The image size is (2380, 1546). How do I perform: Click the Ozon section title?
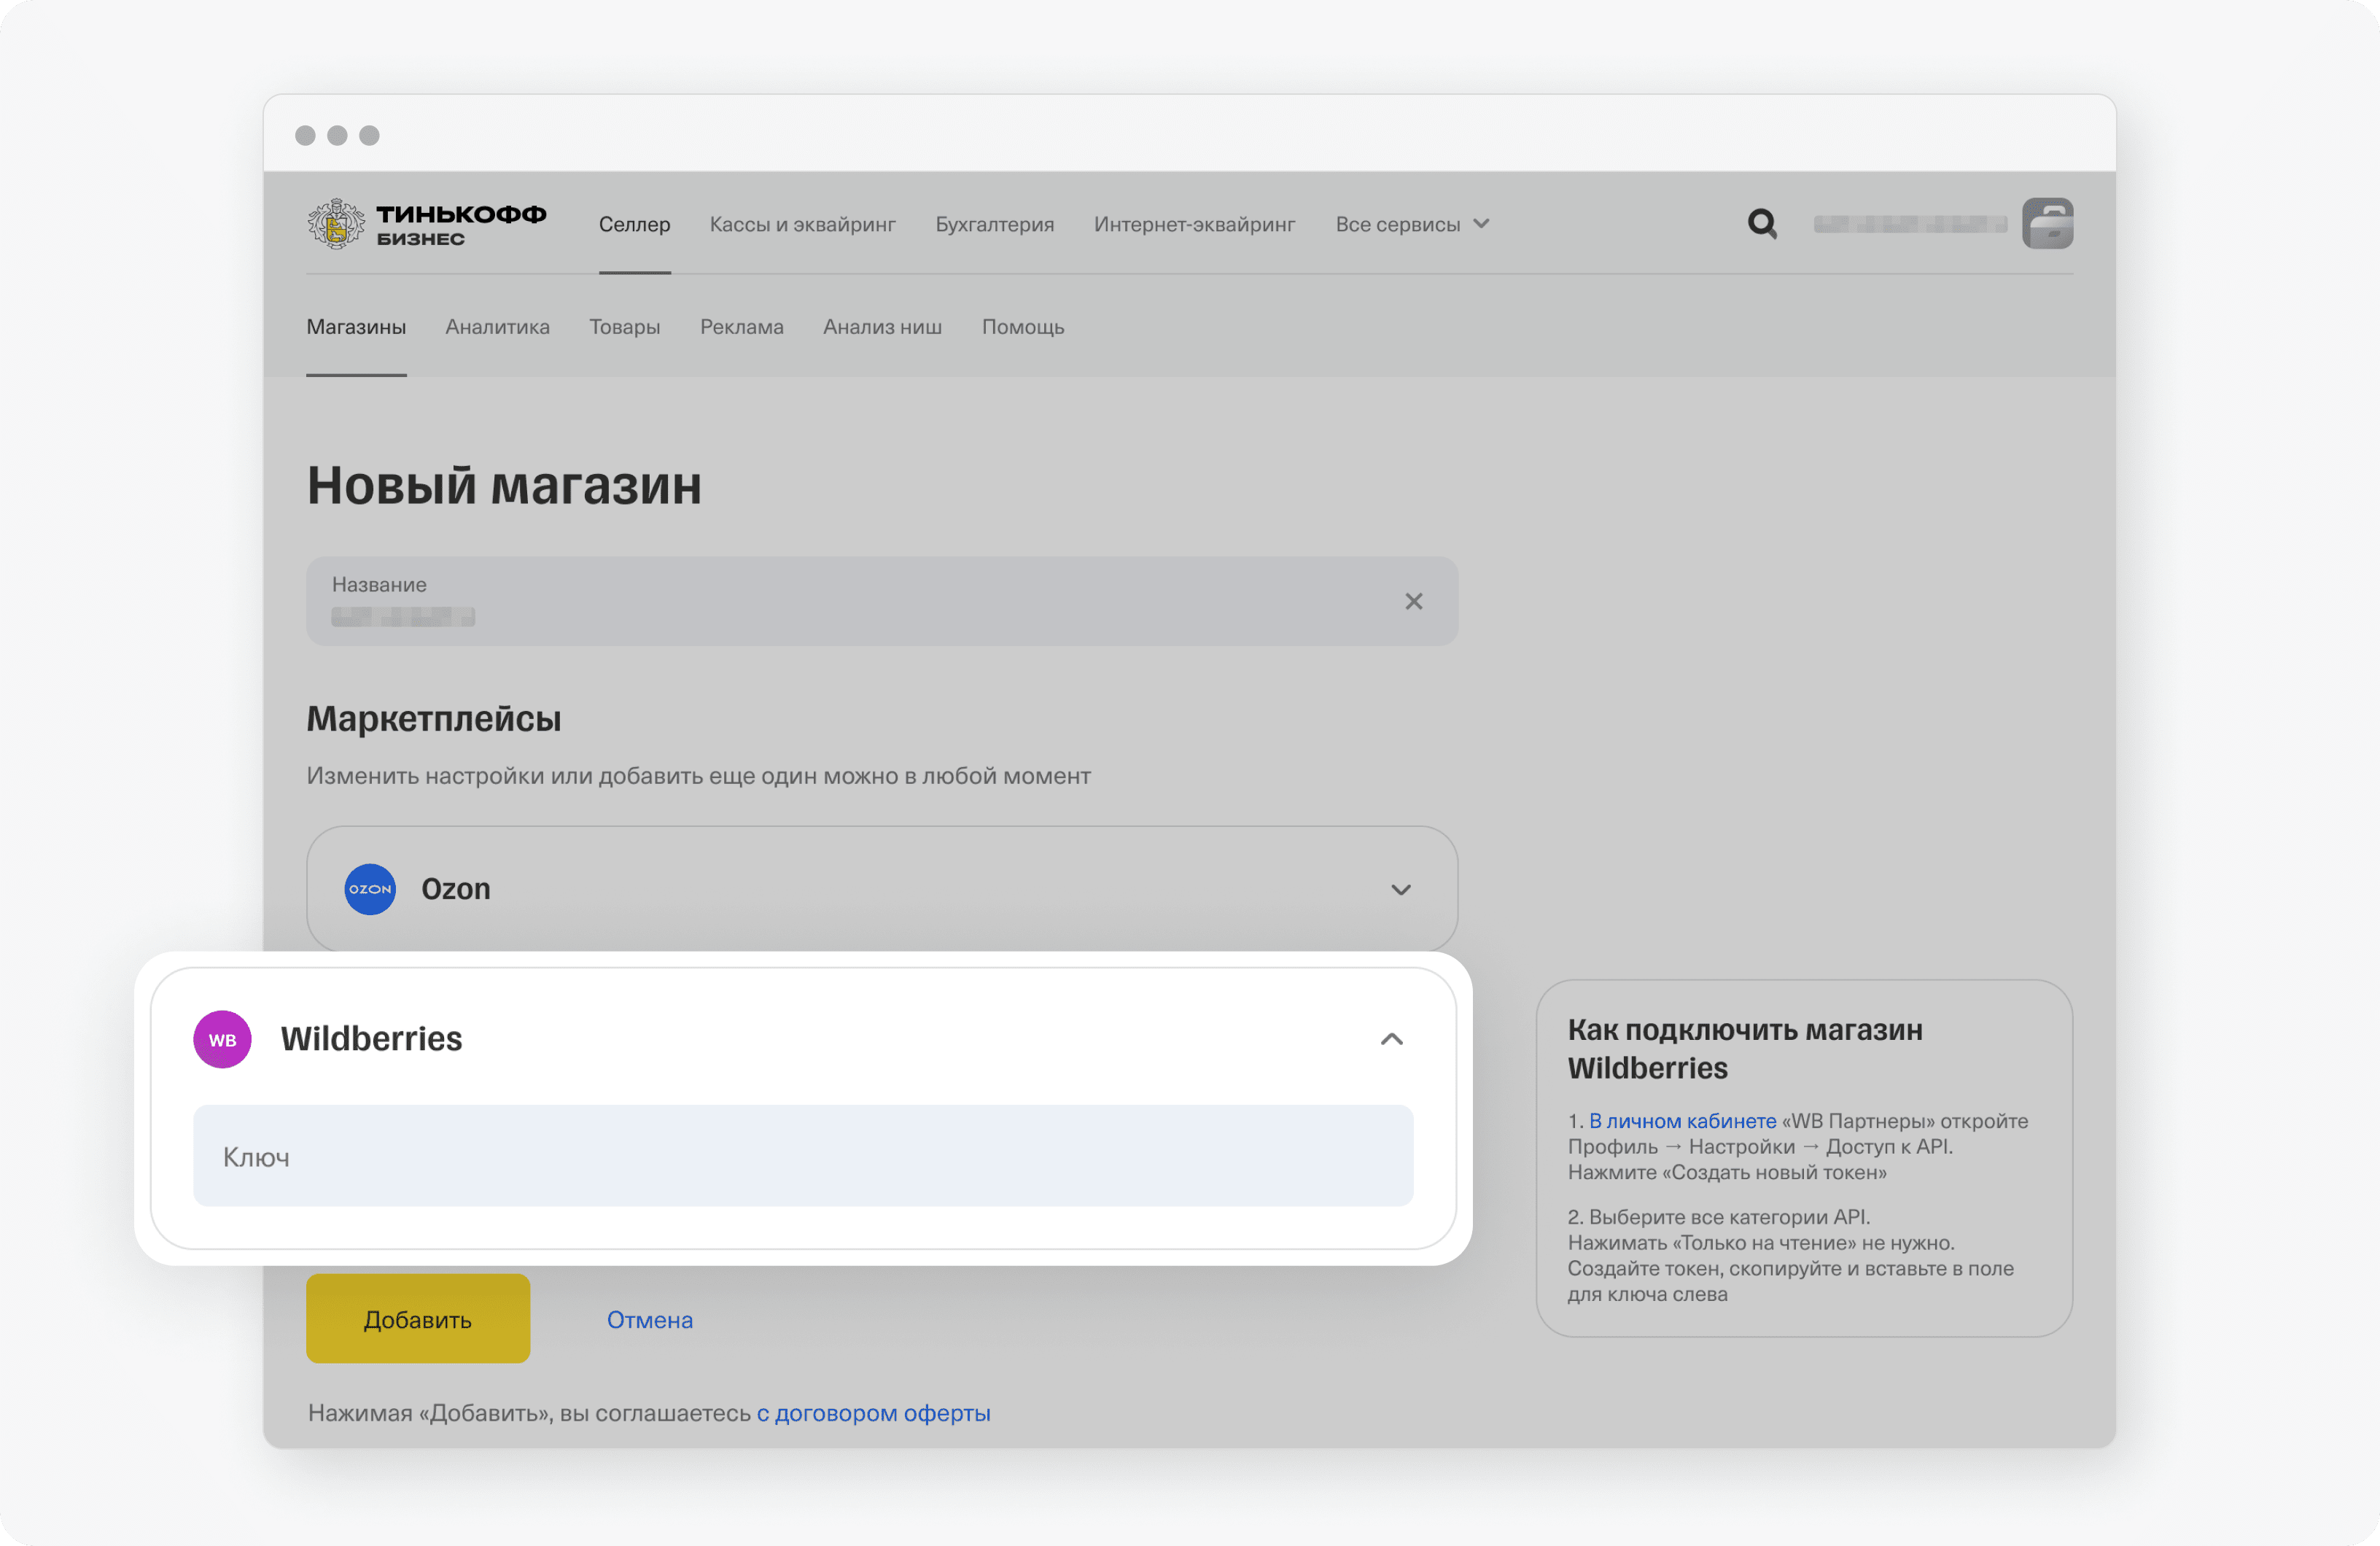pos(455,889)
